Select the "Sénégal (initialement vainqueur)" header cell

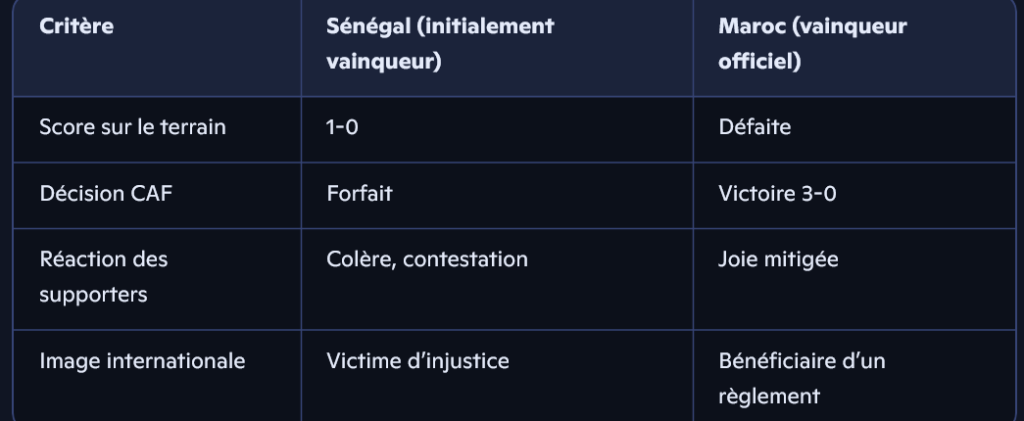[440, 43]
